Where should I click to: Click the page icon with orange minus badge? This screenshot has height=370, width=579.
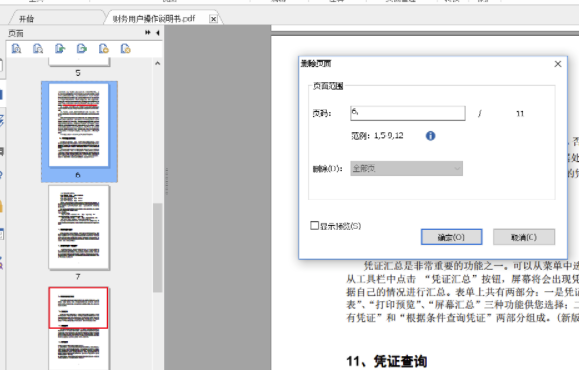pos(104,49)
